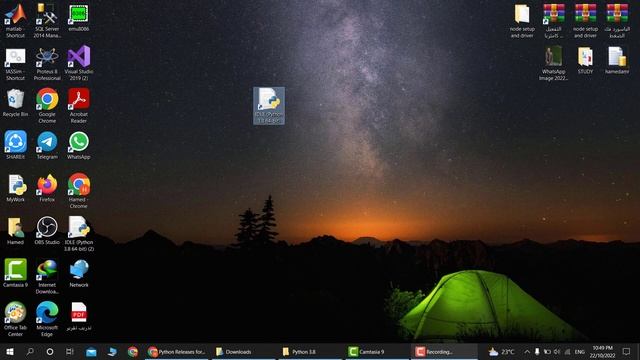
Task: Switch to Python Releases Chrome window
Action: tap(177, 351)
